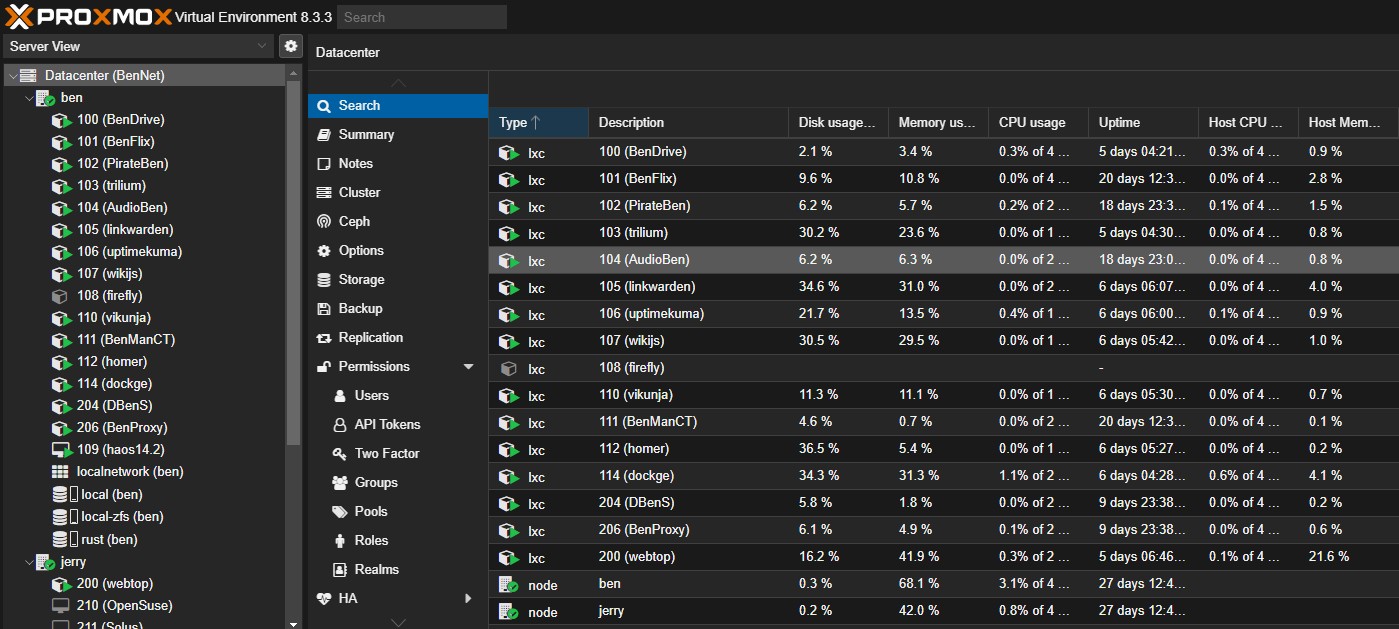Click the Backup floppy disk icon
This screenshot has height=629, width=1399.
click(x=324, y=309)
